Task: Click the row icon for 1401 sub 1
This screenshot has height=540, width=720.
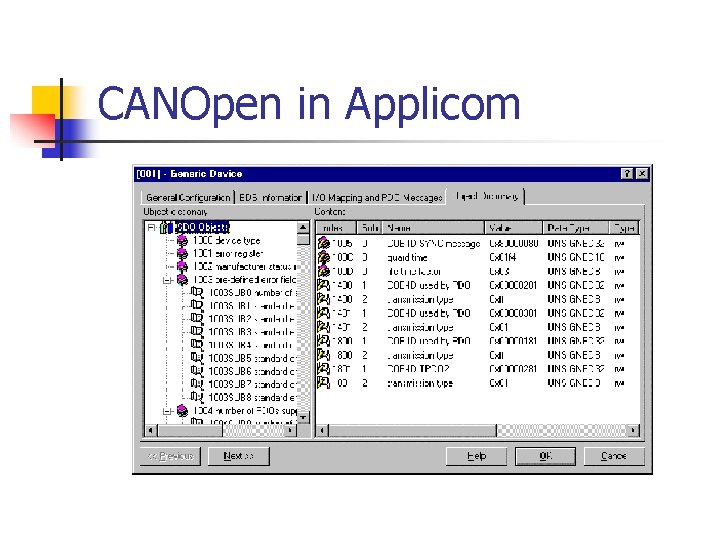Action: click(x=324, y=313)
